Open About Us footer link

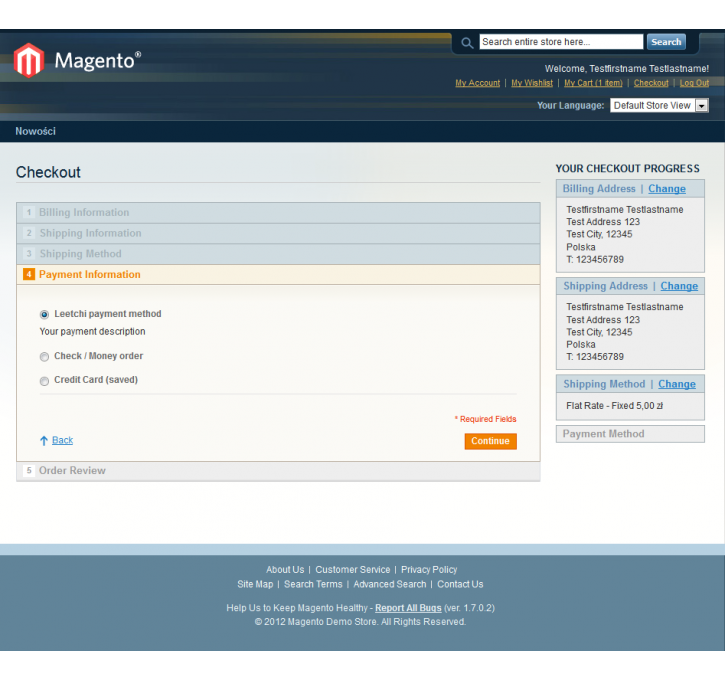(x=285, y=570)
